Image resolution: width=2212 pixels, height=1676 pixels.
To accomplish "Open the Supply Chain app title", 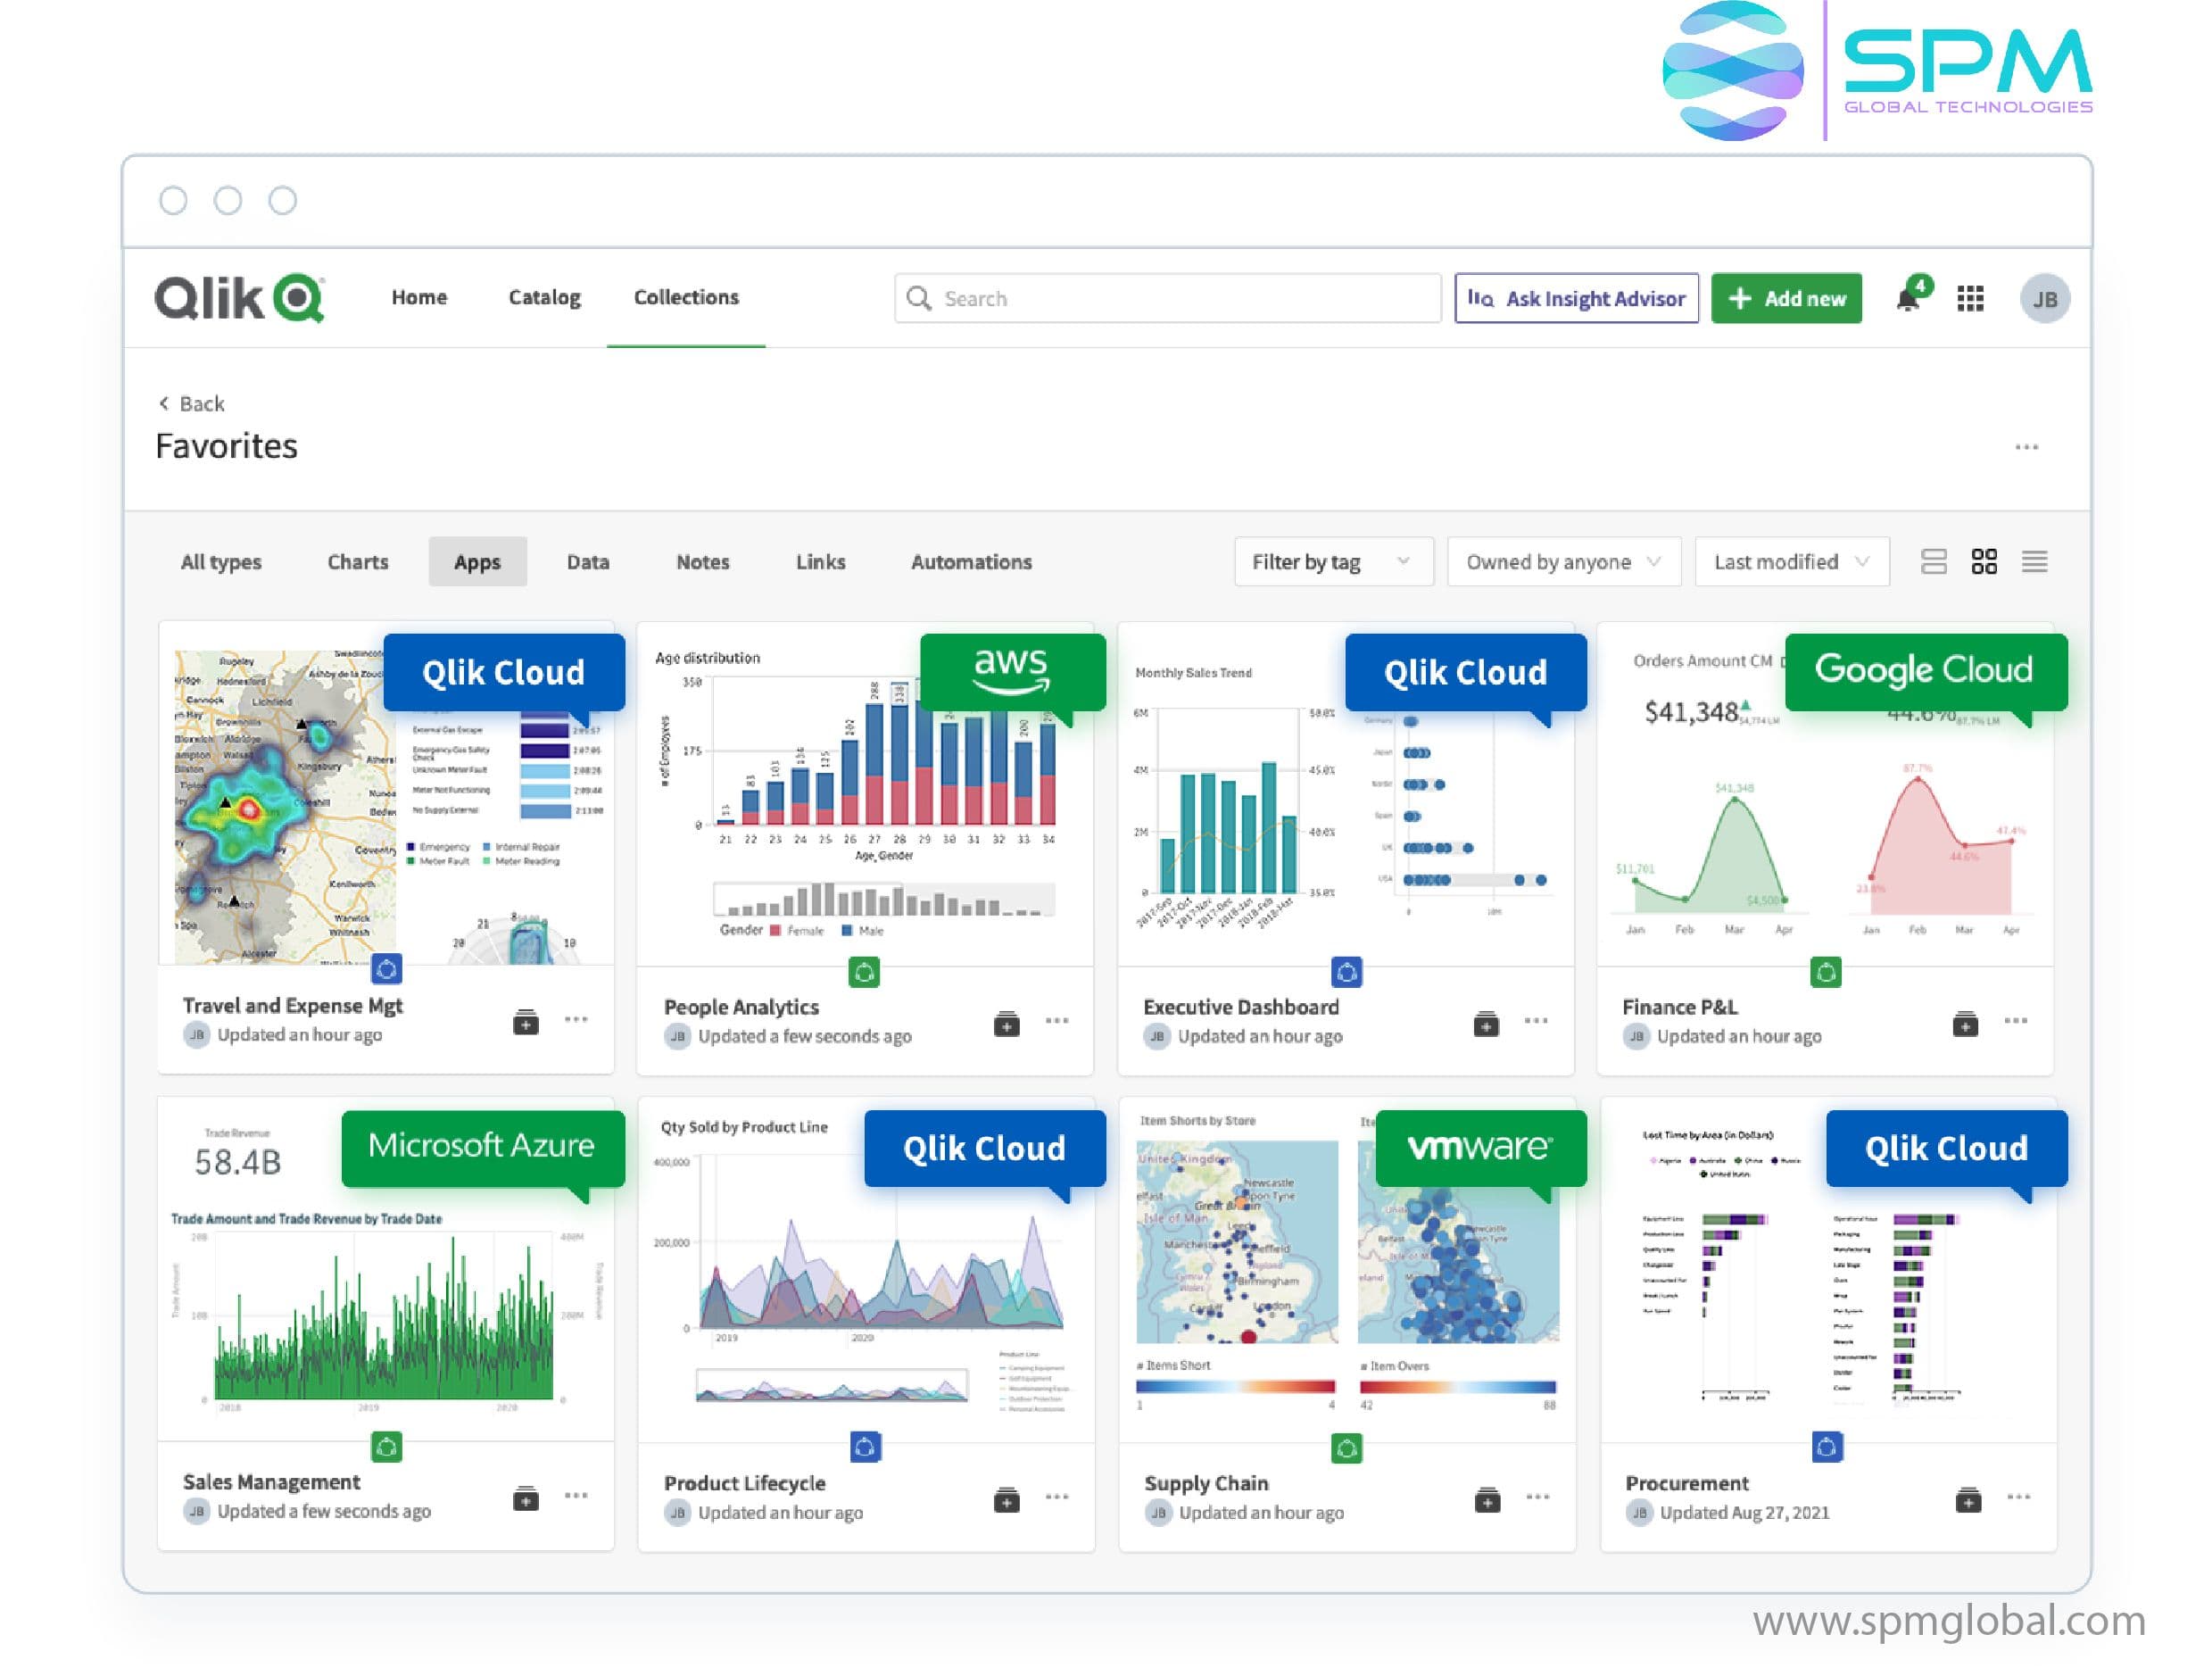I will [1206, 1483].
